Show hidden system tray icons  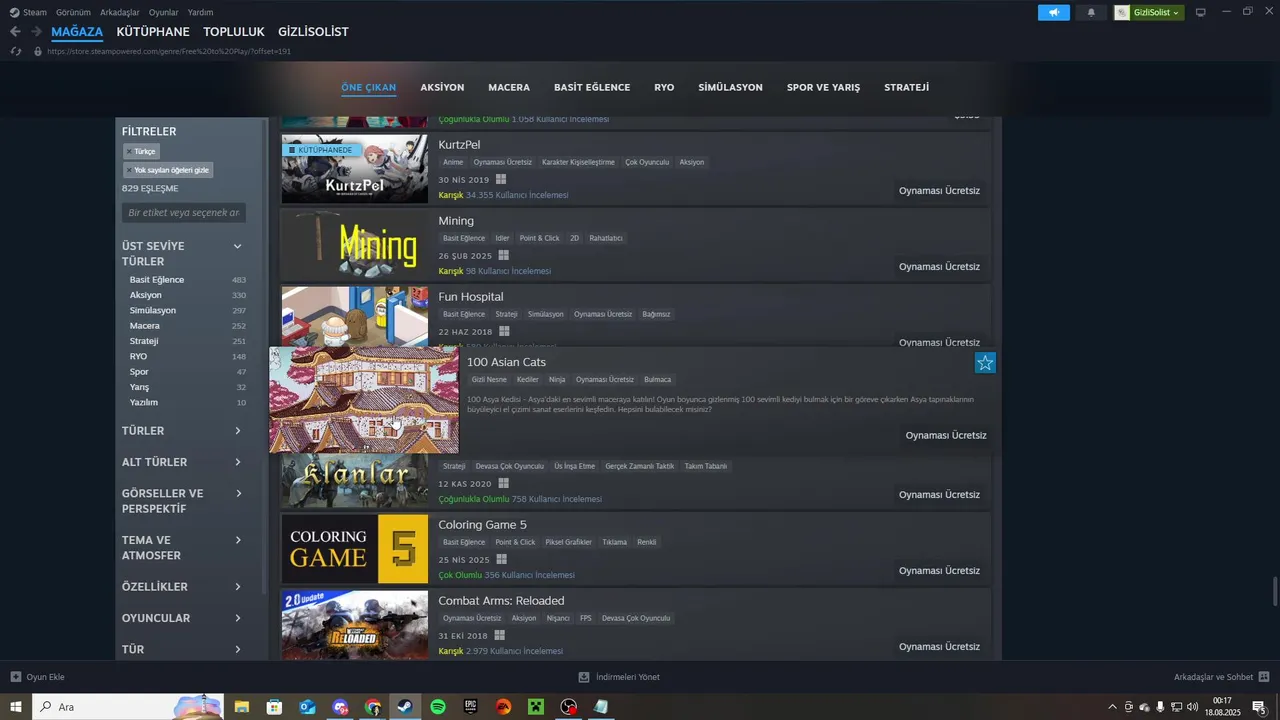tap(1112, 707)
